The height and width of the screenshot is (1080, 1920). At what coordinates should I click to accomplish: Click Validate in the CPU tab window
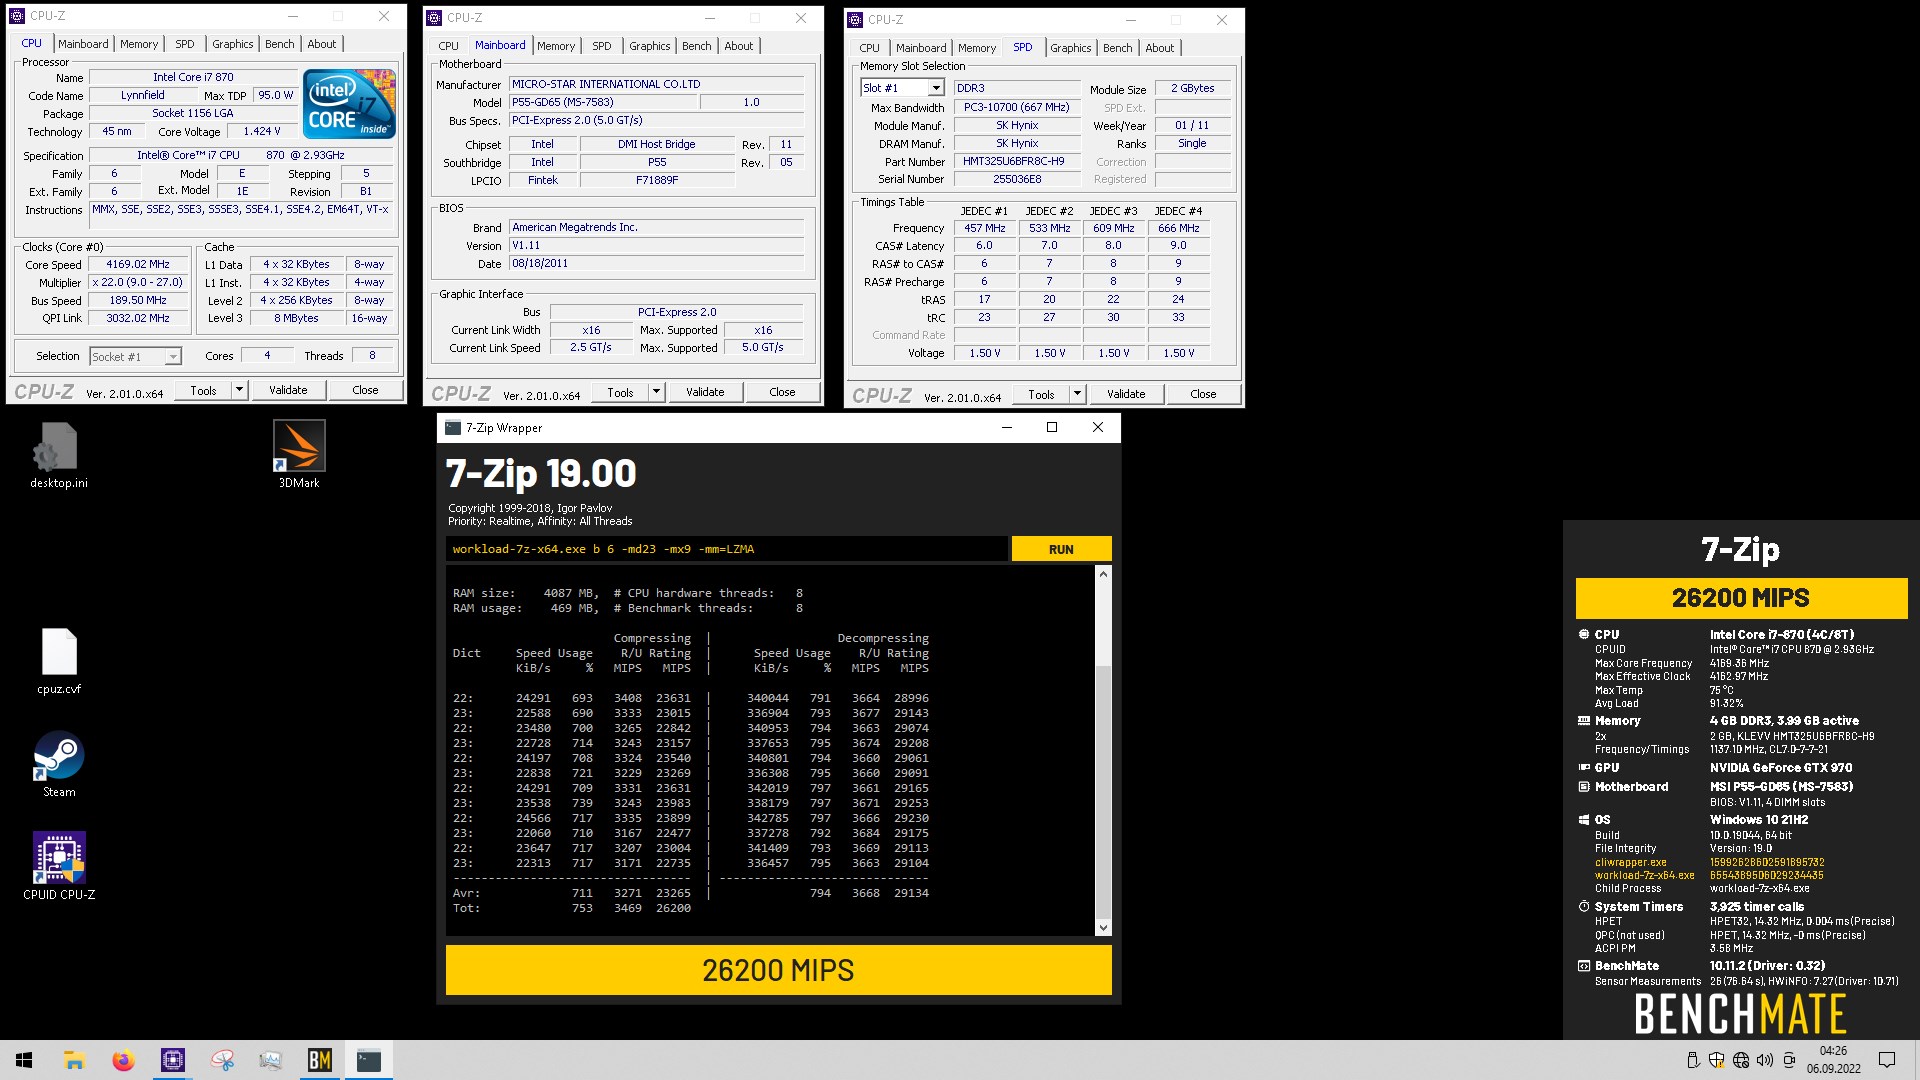point(288,390)
